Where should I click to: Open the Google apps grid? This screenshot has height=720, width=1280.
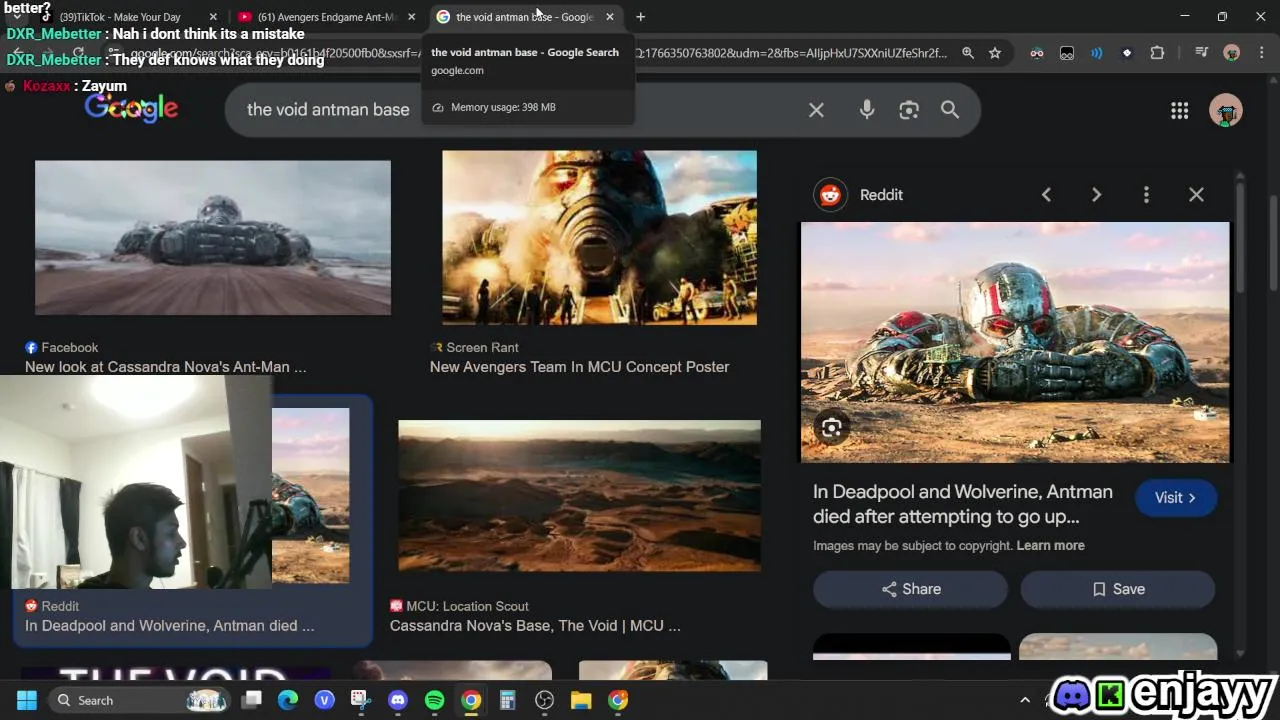1180,111
